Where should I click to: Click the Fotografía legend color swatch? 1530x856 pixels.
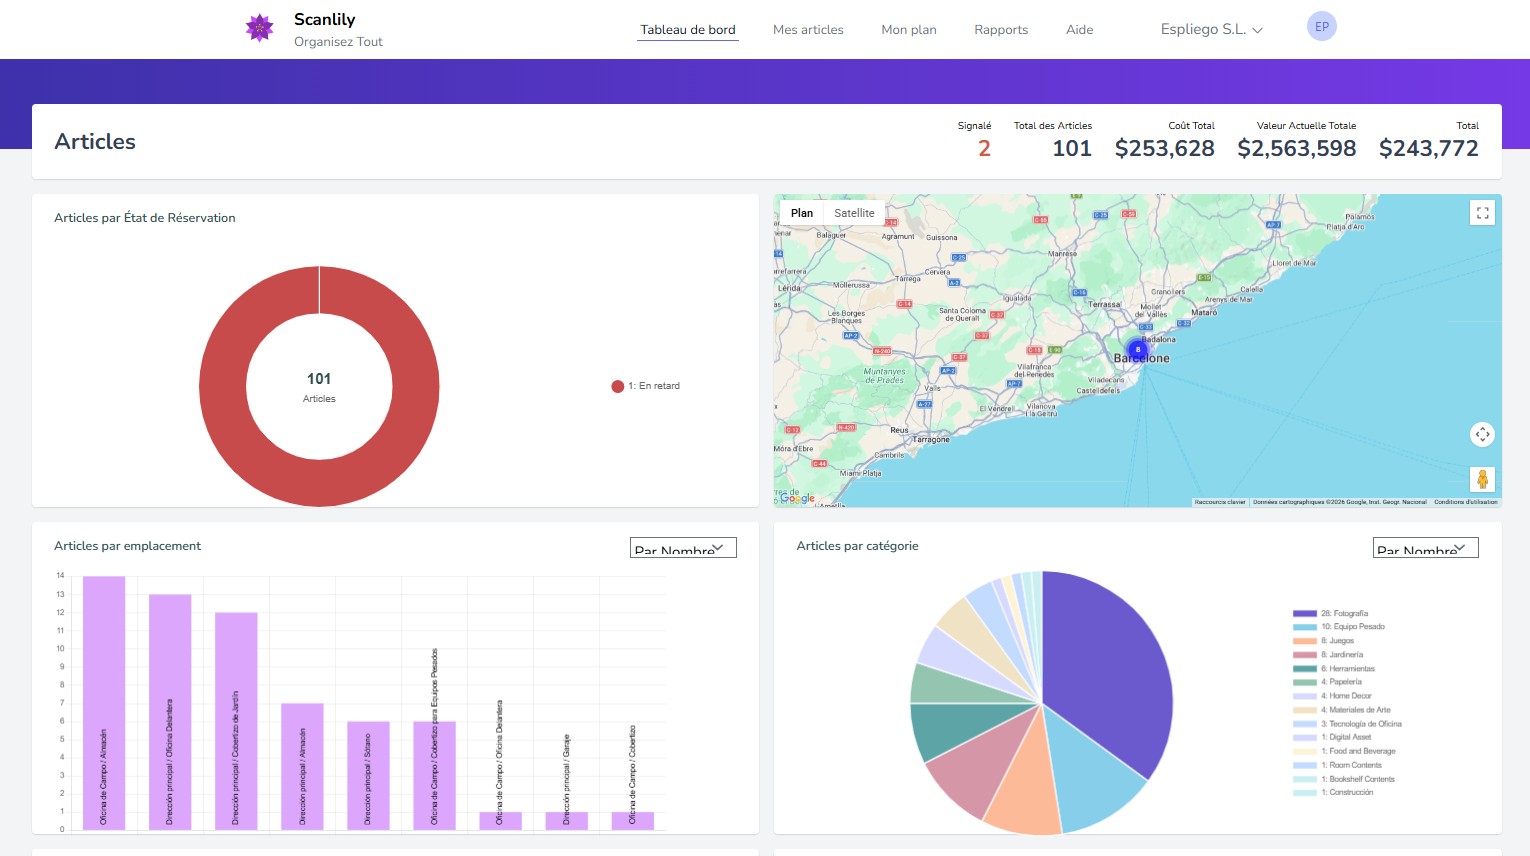[x=1304, y=614]
